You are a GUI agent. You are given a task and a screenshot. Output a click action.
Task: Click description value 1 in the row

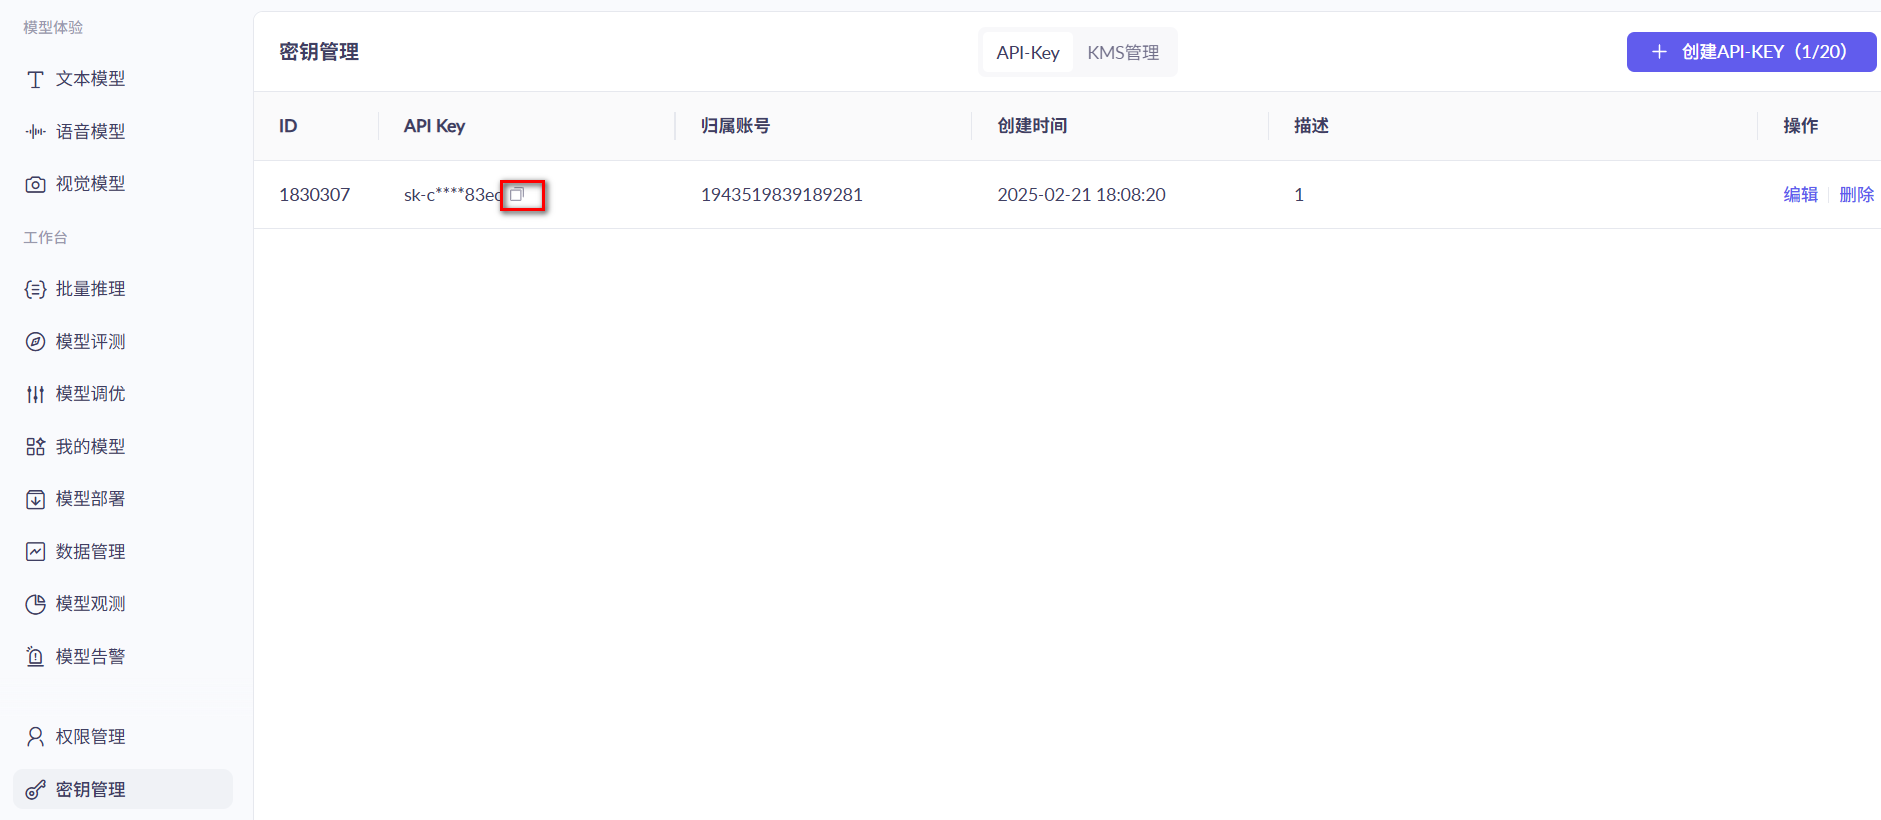click(1299, 195)
